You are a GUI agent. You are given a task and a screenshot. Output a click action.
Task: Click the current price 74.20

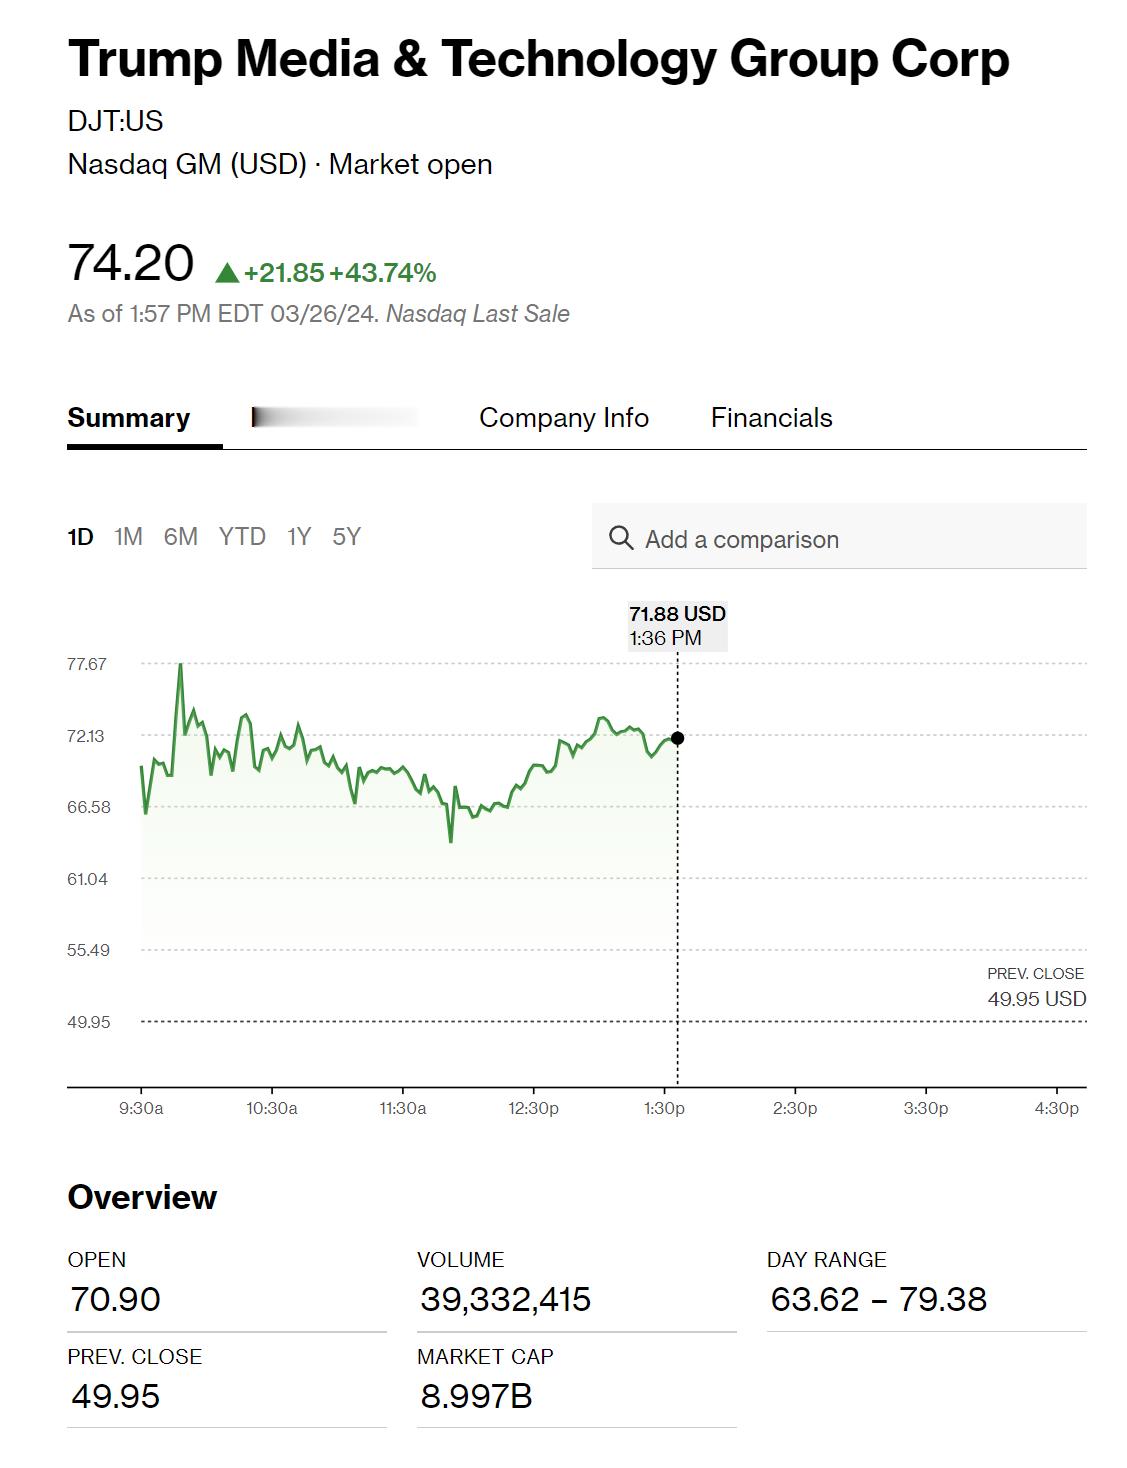(x=130, y=263)
